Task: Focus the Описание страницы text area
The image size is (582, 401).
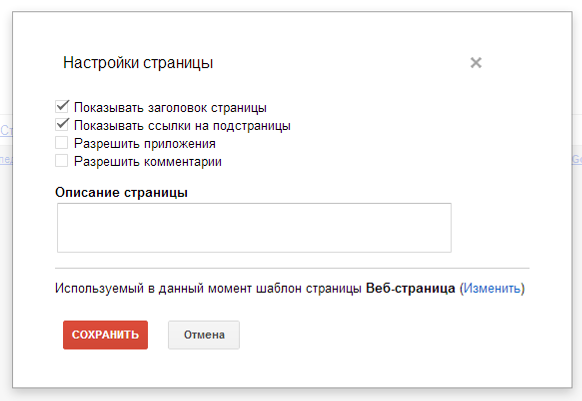Action: pos(254,228)
